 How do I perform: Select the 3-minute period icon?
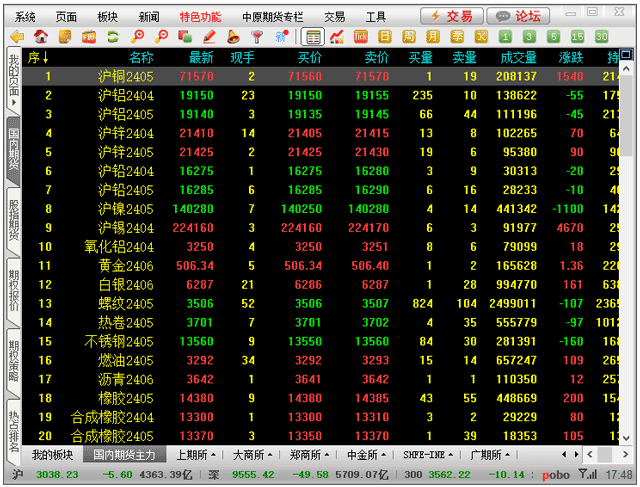529,37
